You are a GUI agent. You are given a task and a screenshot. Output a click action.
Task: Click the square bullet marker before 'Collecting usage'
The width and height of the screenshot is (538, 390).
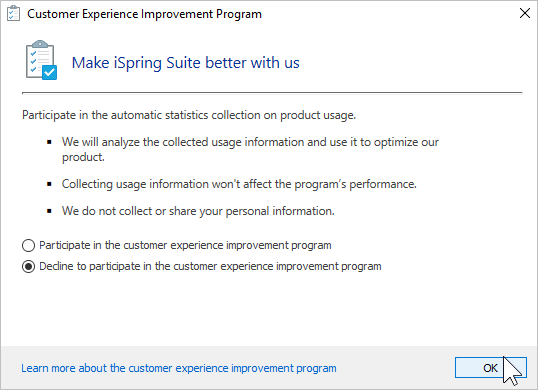(49, 184)
